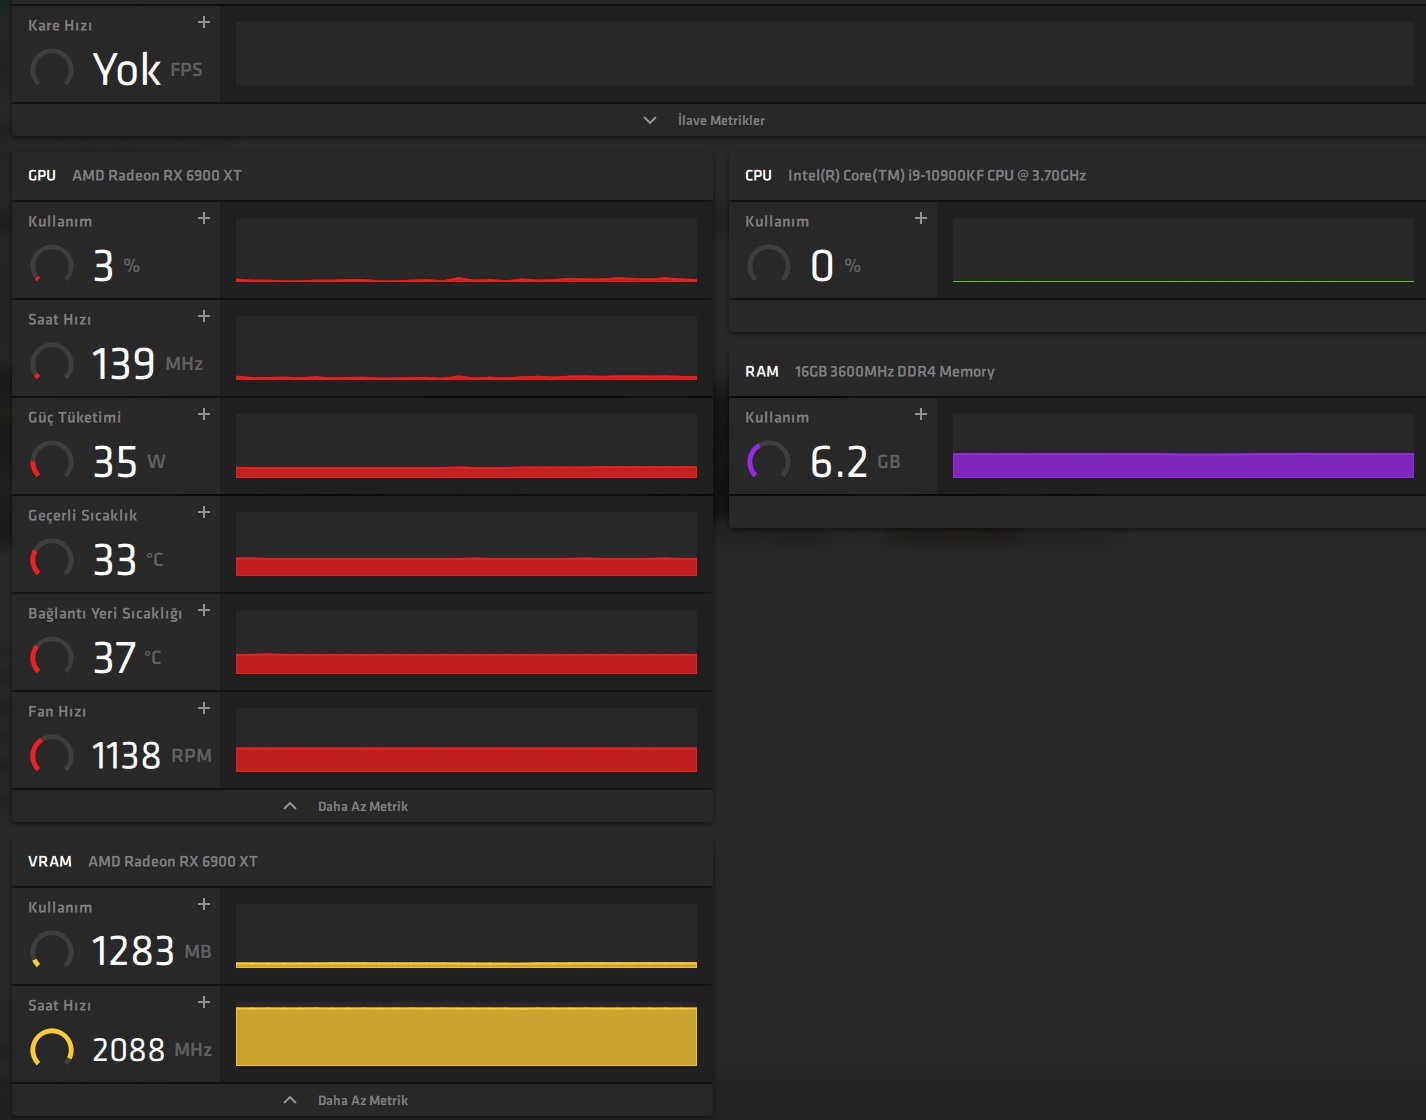Click the Kare Hızı label
The width and height of the screenshot is (1426, 1120).
tap(60, 25)
